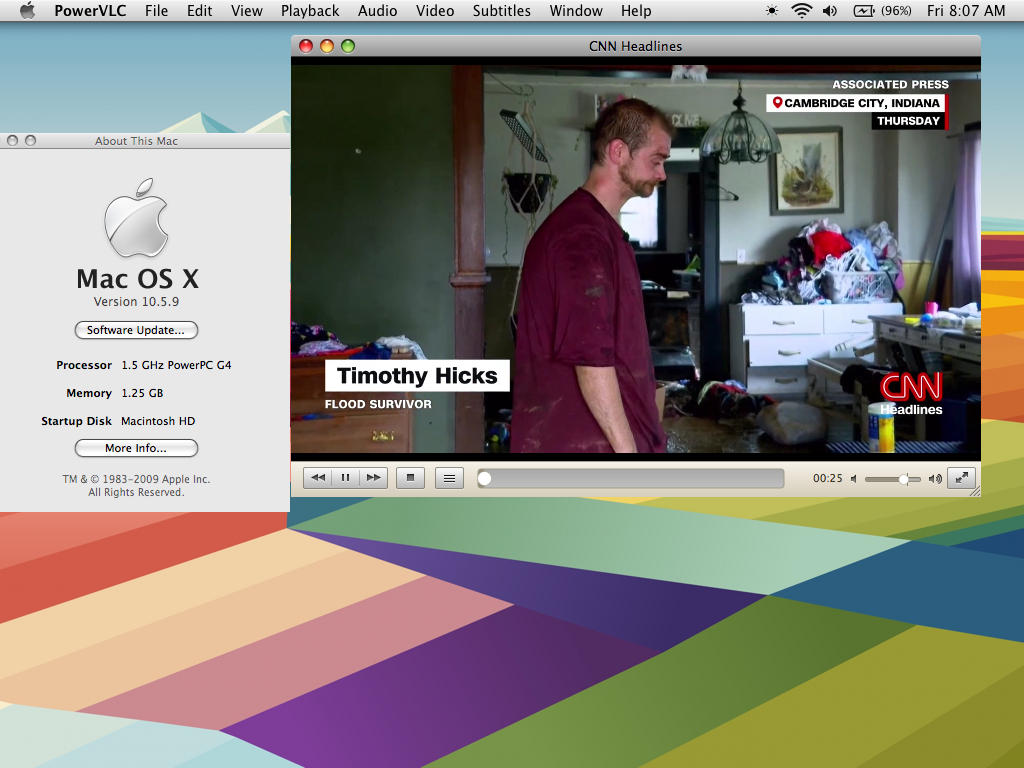Open the playlist list icon
Screen dimensions: 1024x768
point(449,478)
